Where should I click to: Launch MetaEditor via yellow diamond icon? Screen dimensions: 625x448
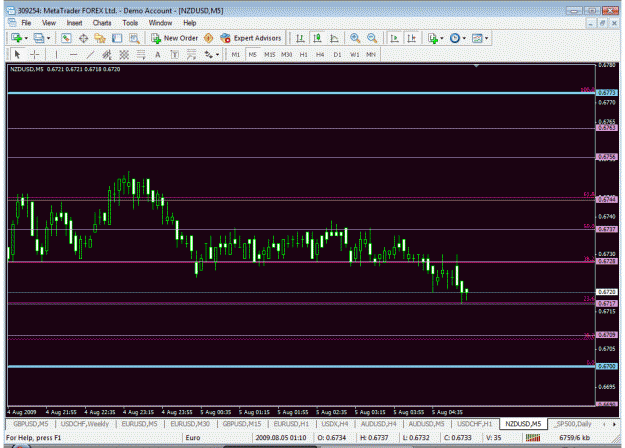point(208,38)
